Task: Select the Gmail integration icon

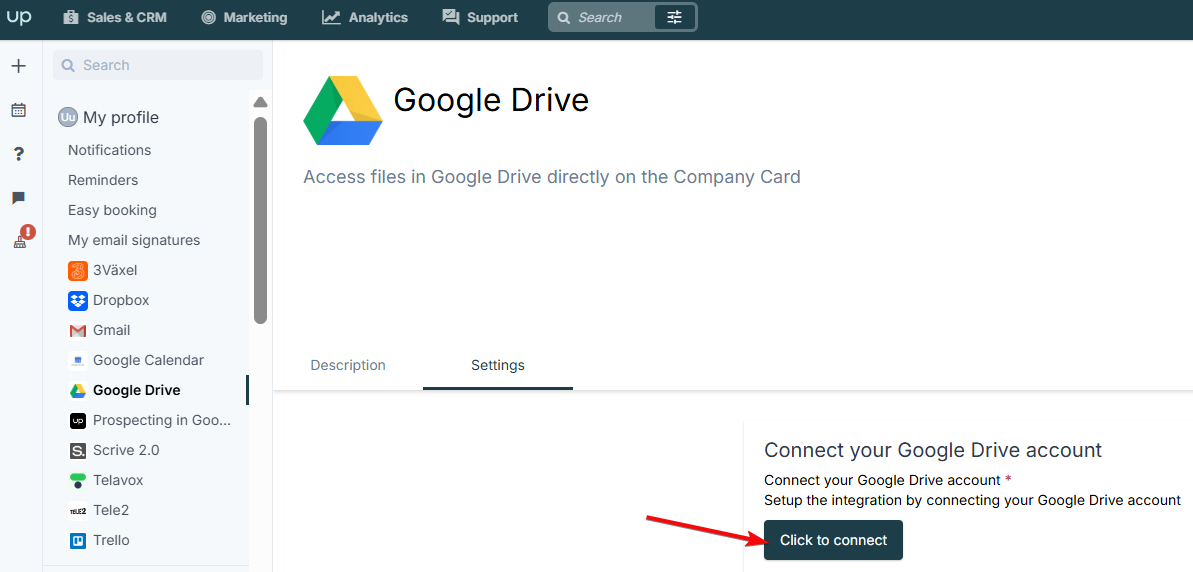Action: pyautogui.click(x=78, y=331)
